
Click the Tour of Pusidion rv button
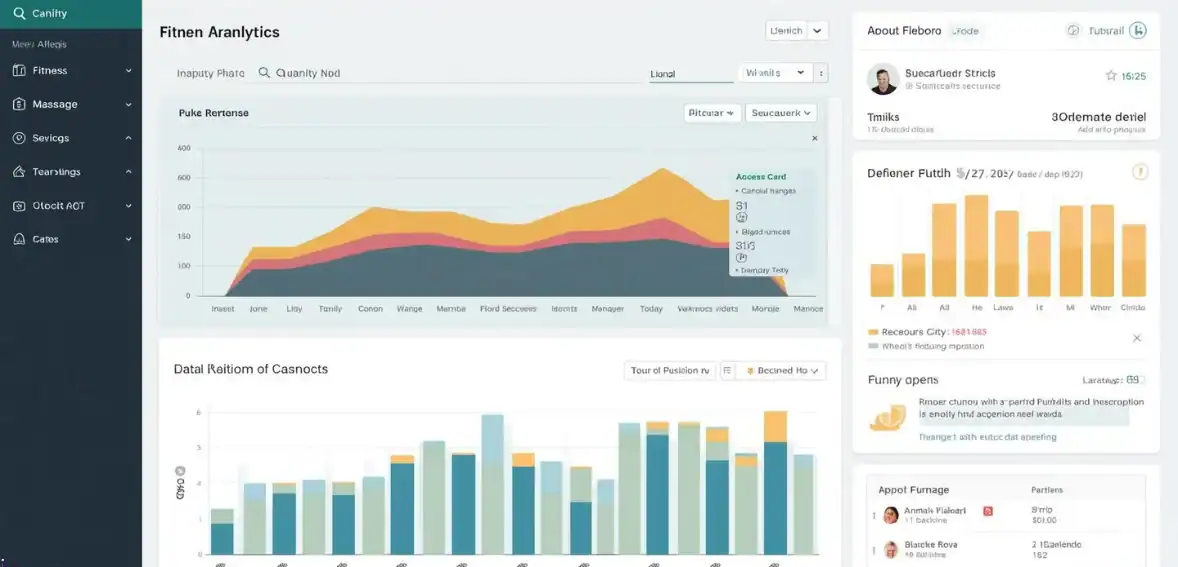pyautogui.click(x=669, y=370)
